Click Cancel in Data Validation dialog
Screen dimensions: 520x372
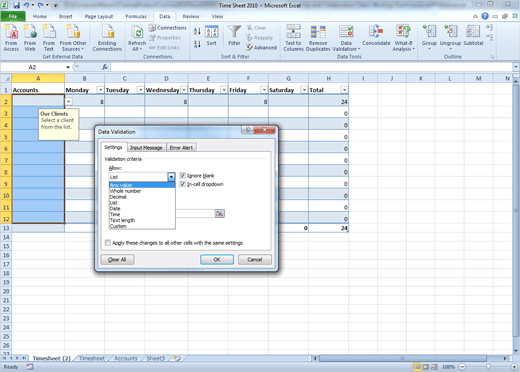click(255, 259)
